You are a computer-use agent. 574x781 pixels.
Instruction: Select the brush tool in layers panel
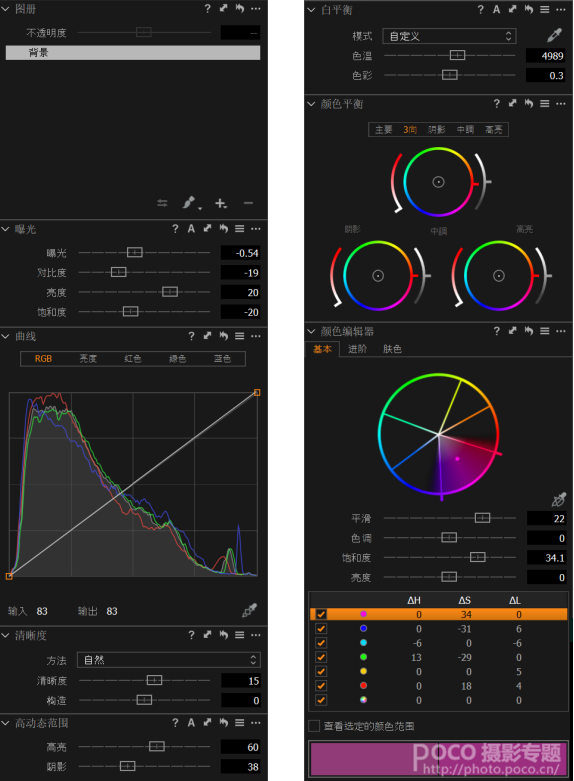189,203
